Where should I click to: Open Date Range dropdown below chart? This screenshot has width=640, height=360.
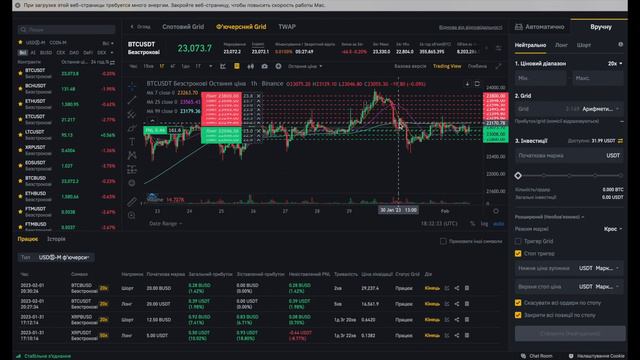165,224
